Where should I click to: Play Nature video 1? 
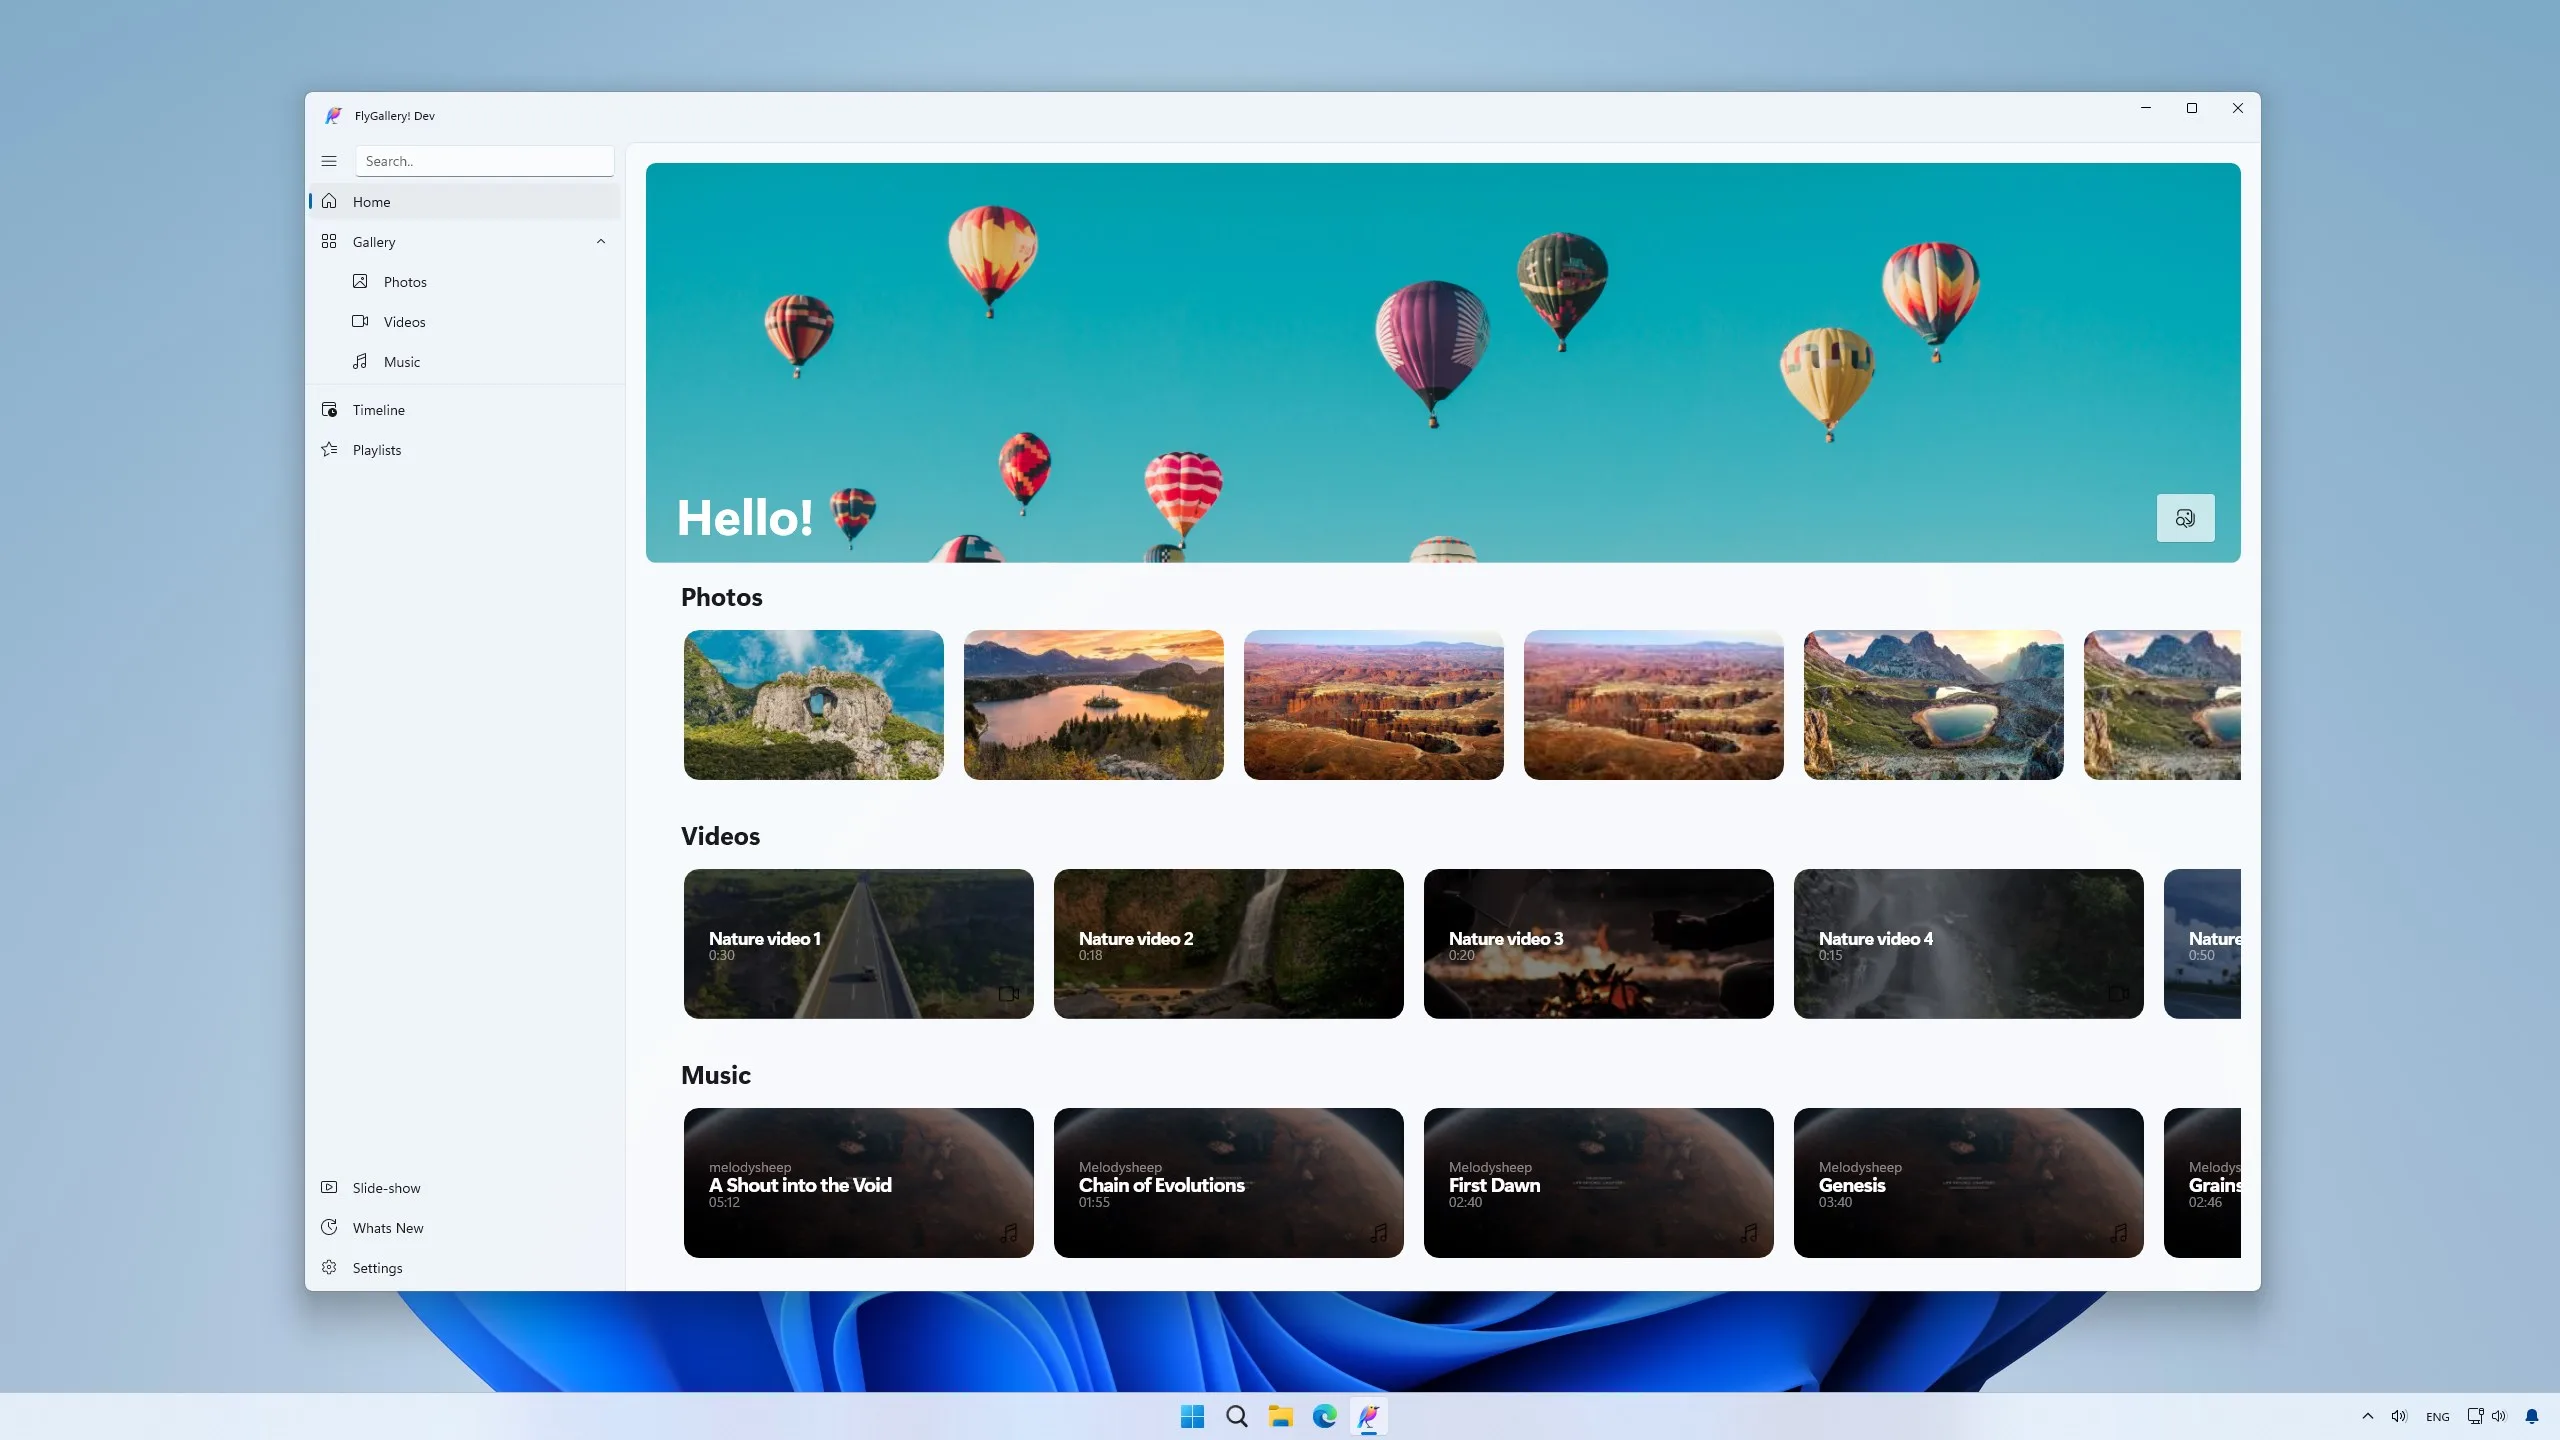[x=858, y=944]
